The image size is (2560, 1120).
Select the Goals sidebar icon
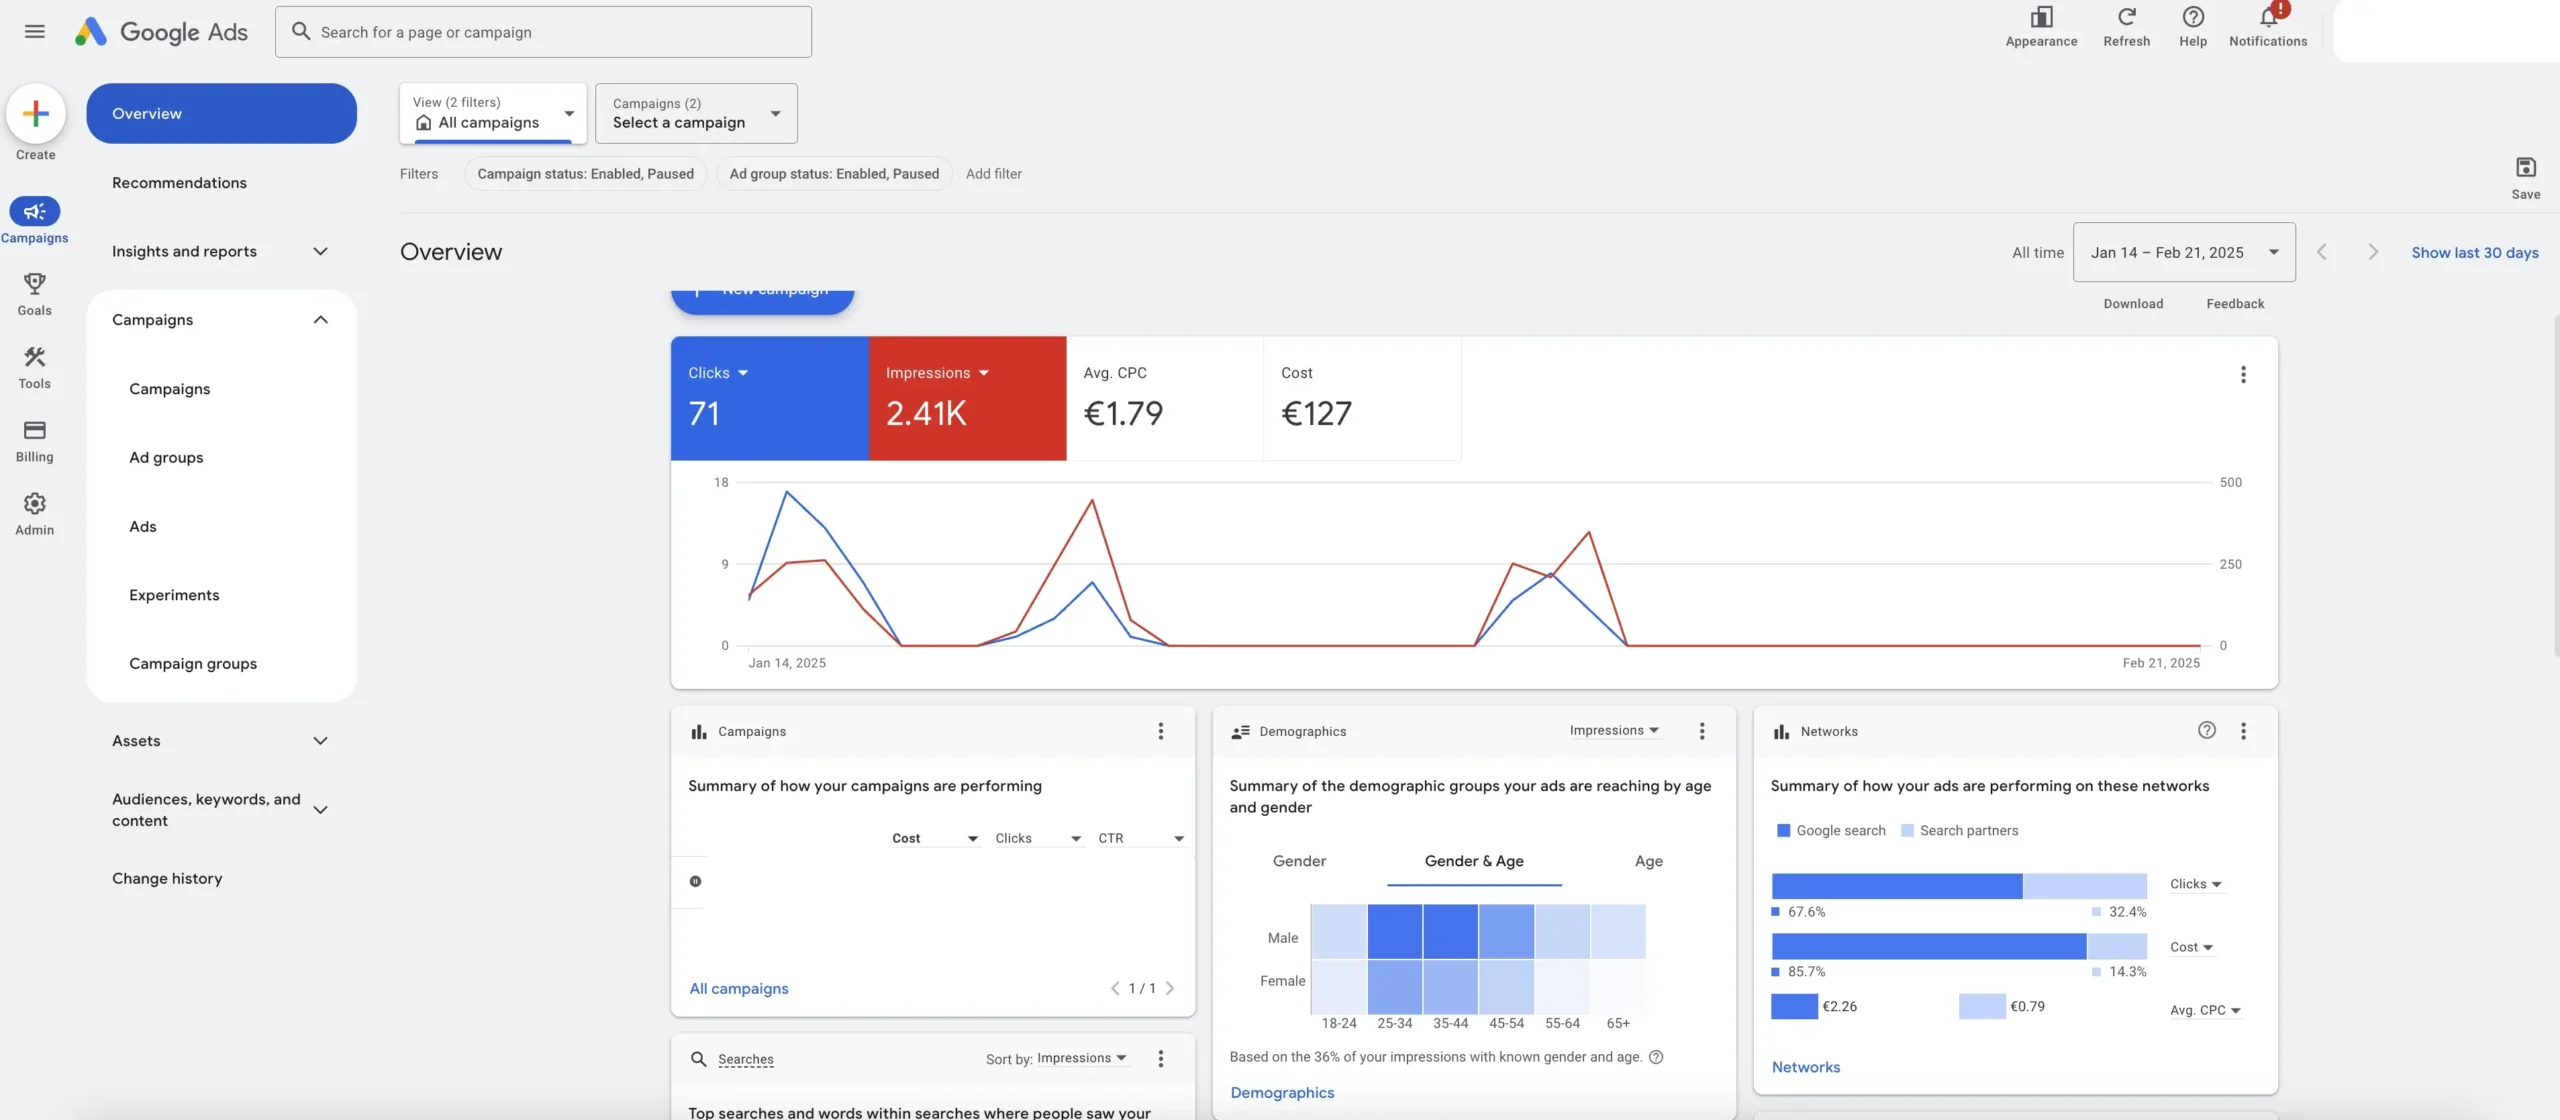(34, 293)
